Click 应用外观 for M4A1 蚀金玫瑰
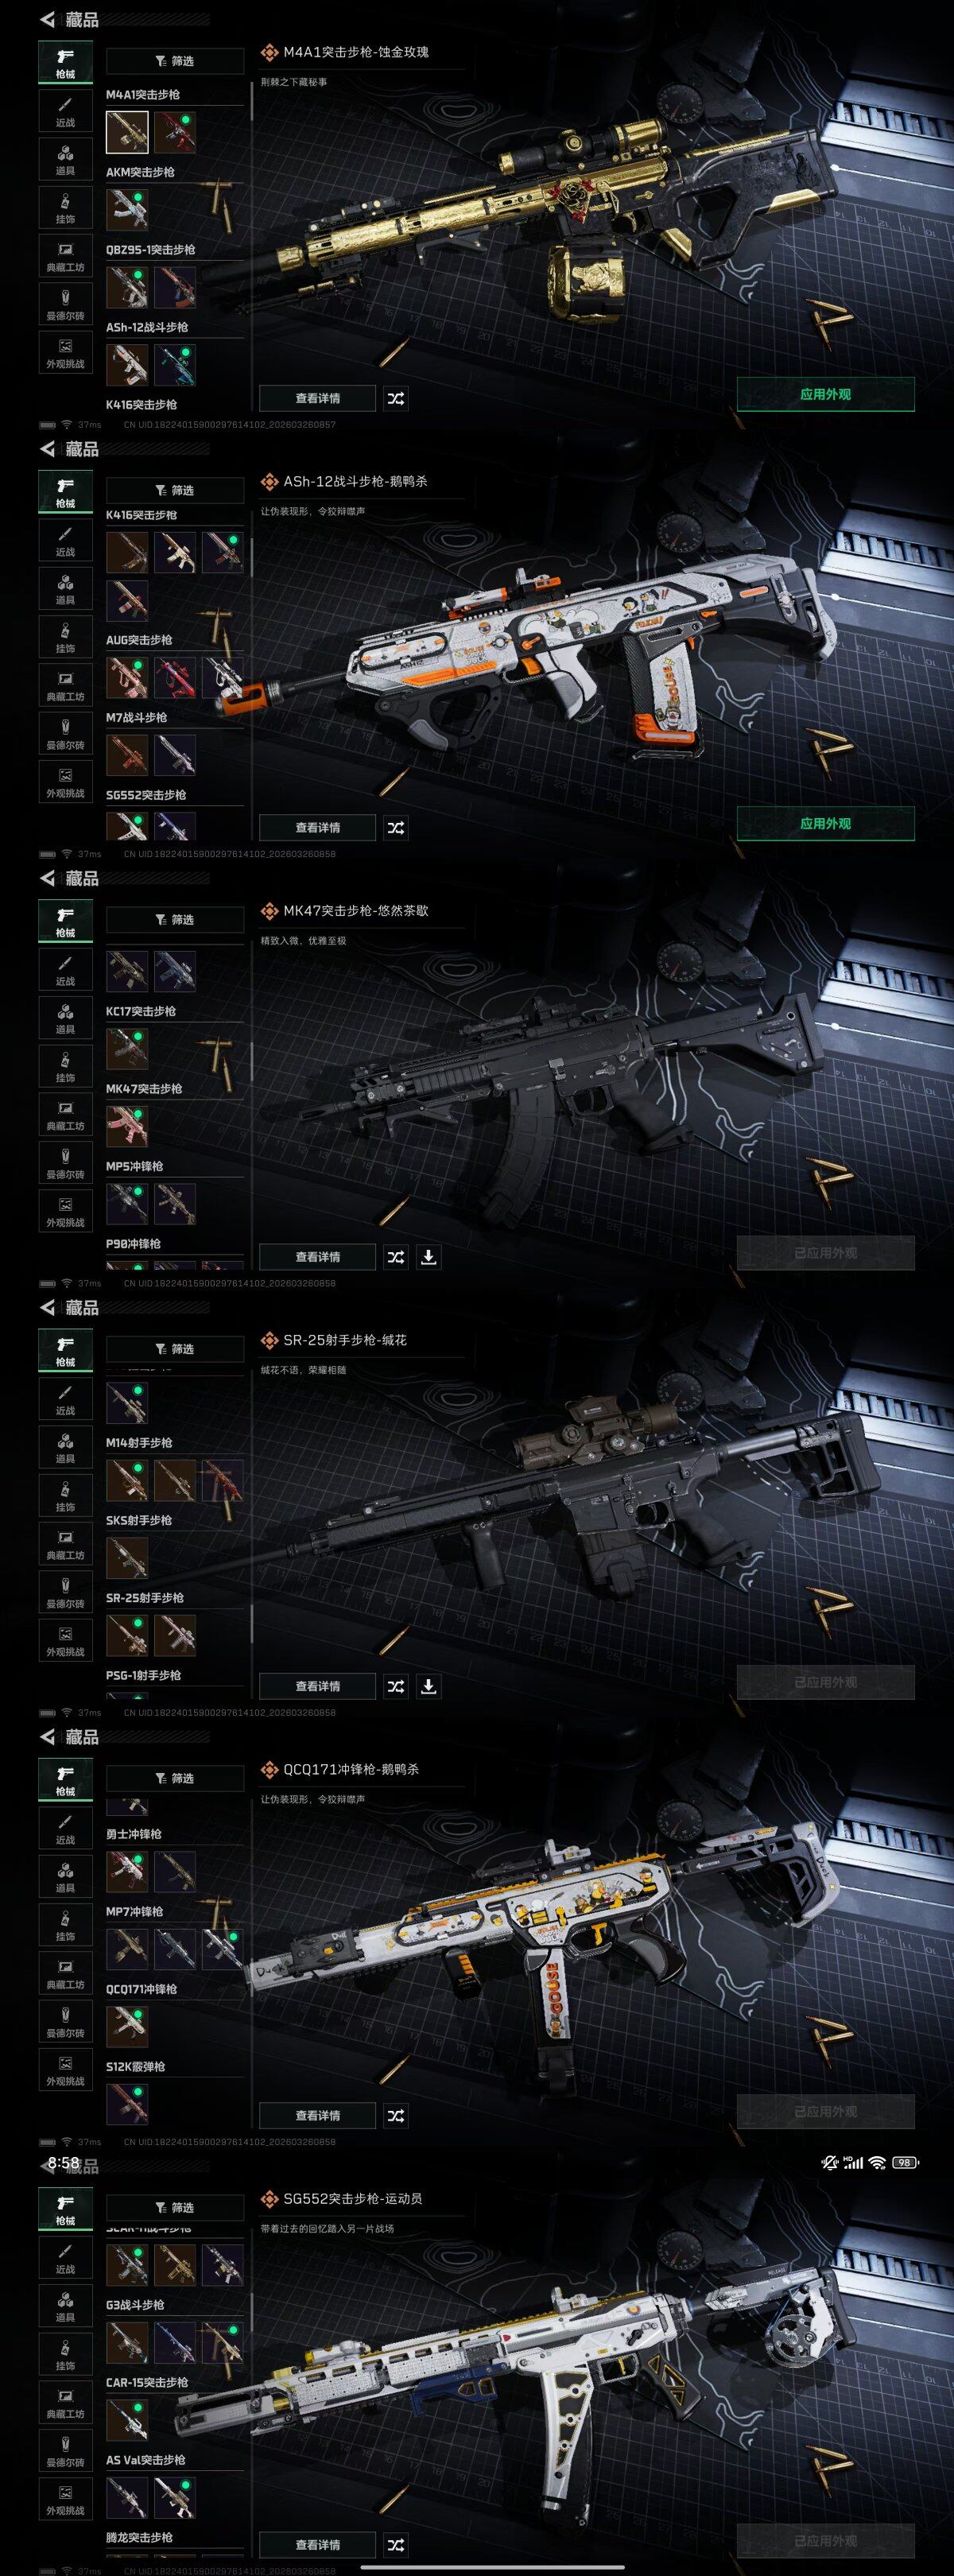The image size is (954, 2576). pyautogui.click(x=826, y=394)
